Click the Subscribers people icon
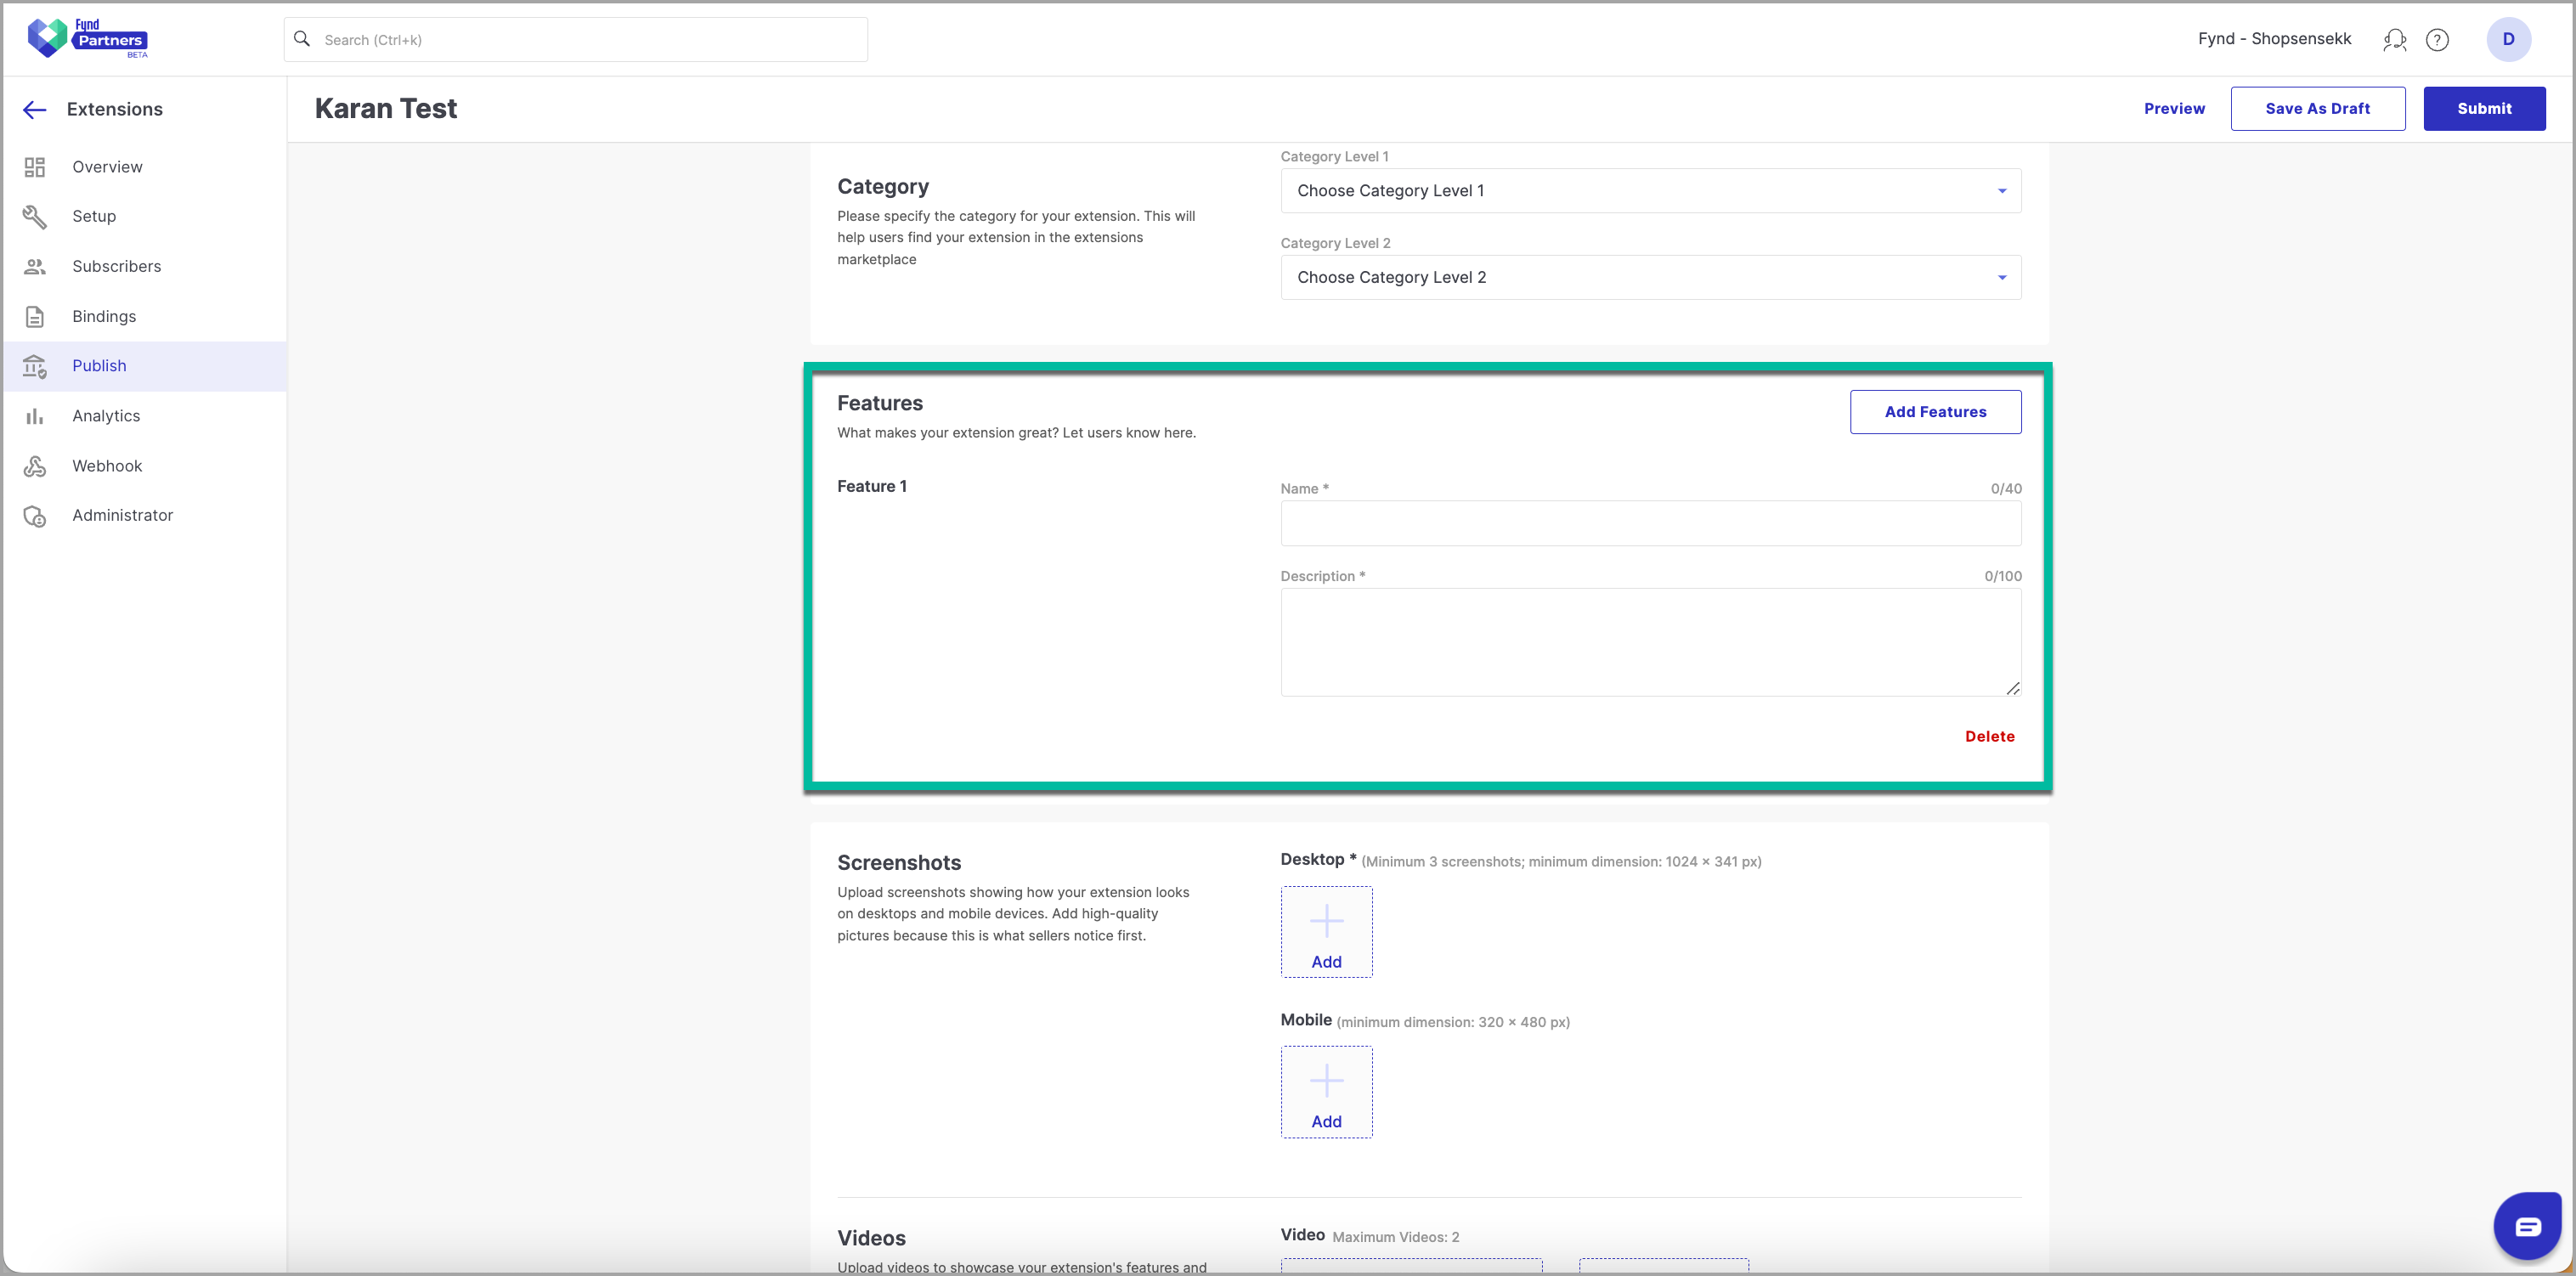 [35, 267]
